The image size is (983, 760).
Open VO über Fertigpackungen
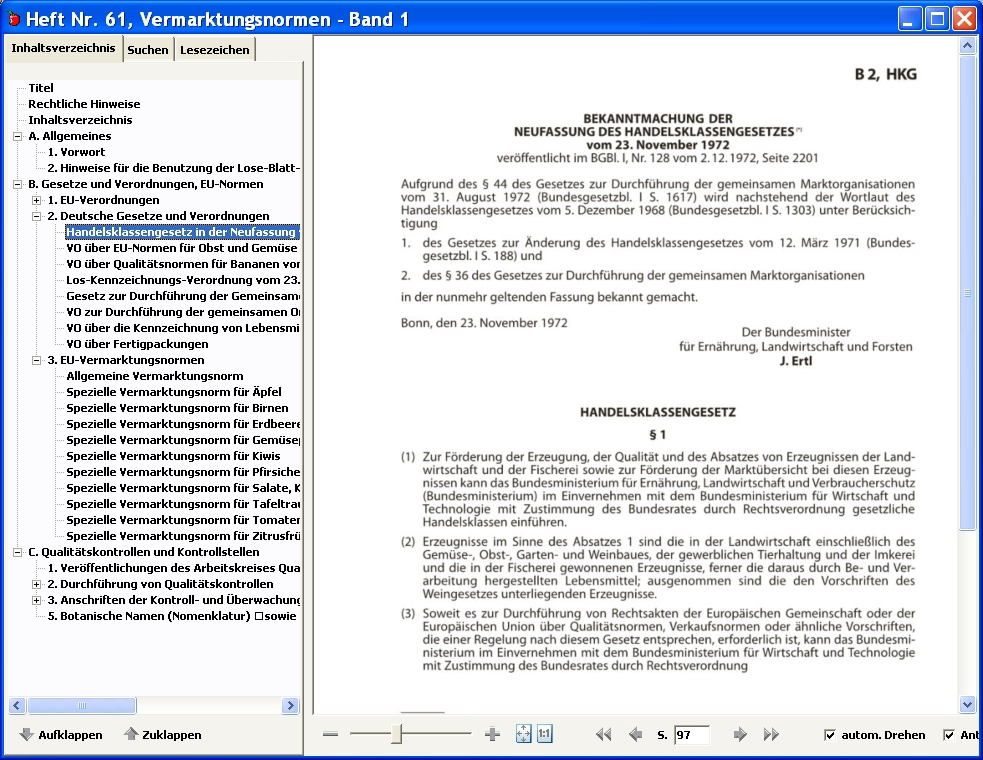coord(137,344)
